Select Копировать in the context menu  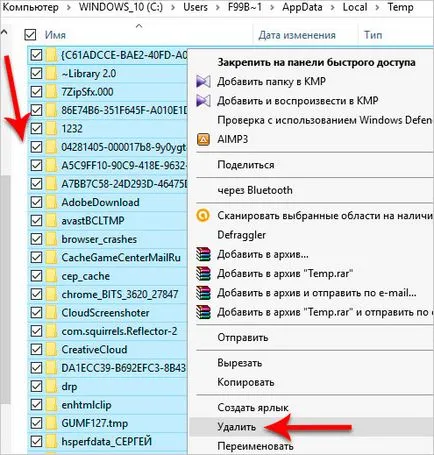[x=246, y=382]
